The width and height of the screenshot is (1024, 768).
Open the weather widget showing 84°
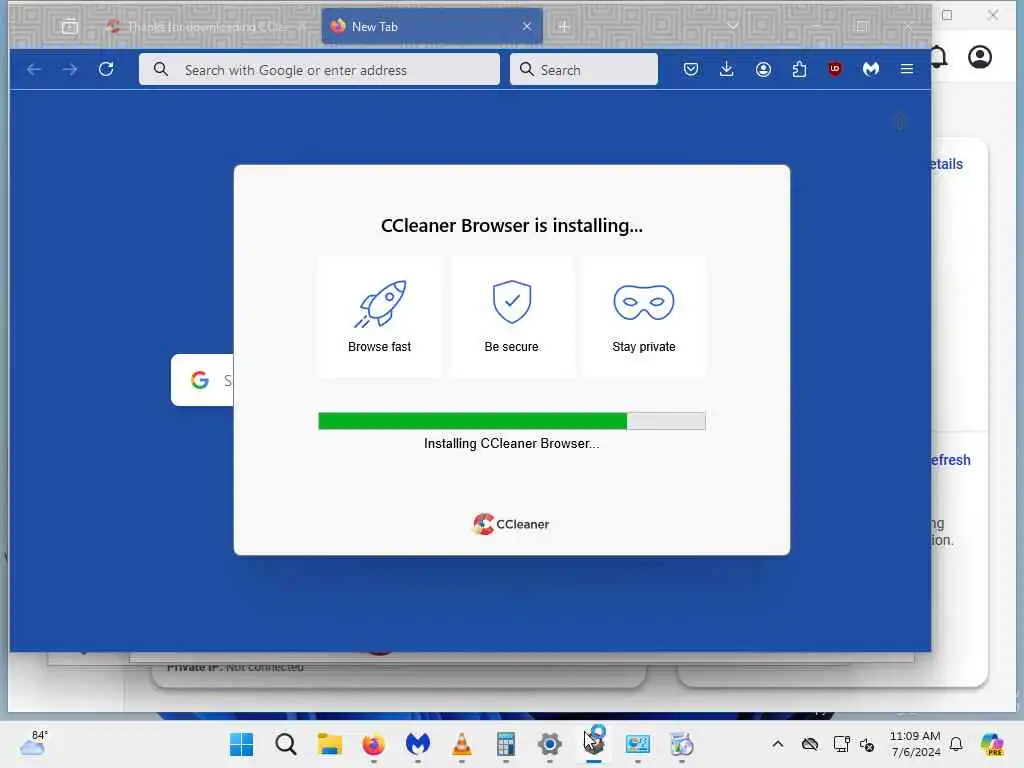coord(34,743)
